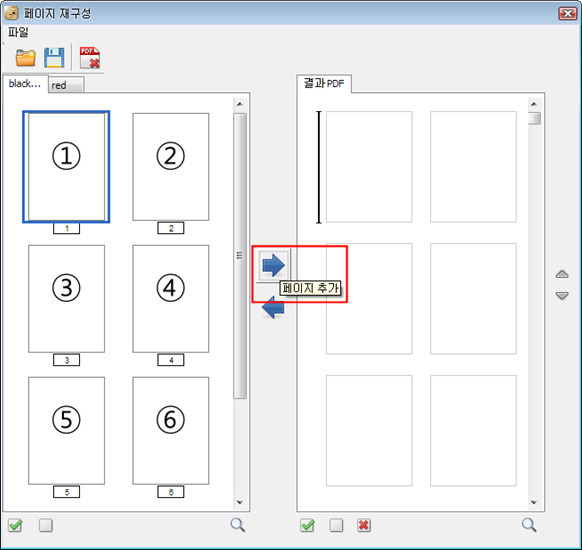Viewport: 582px width, 550px height.
Task: Click the source panel scrollbar thumb
Action: click(x=240, y=256)
